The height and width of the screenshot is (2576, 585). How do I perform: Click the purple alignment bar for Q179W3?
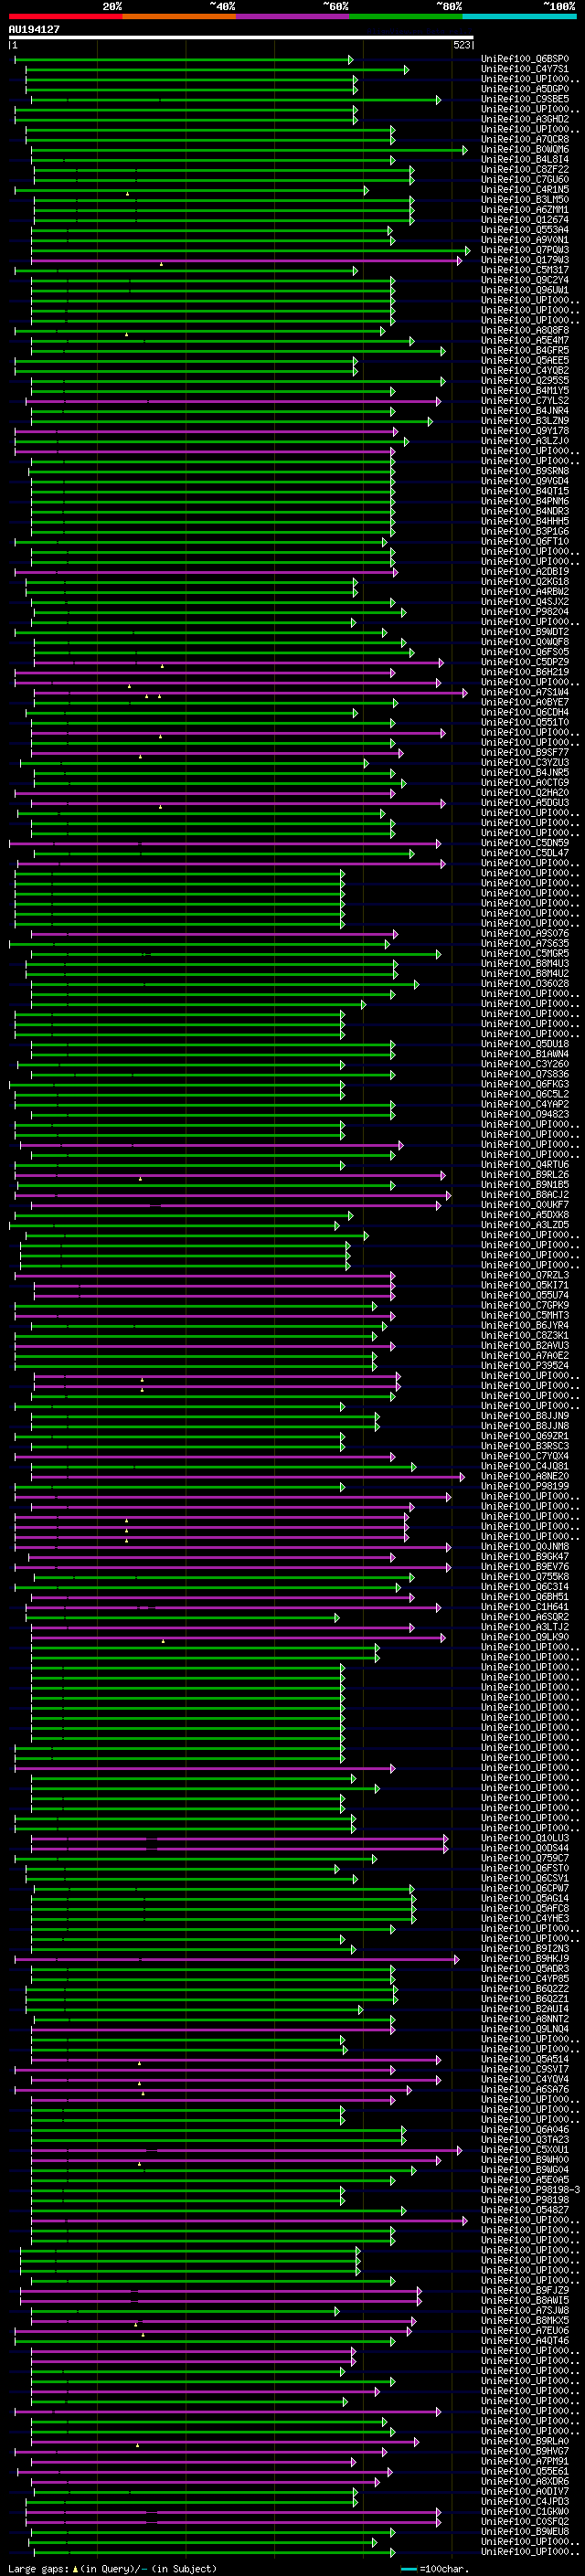click(246, 260)
